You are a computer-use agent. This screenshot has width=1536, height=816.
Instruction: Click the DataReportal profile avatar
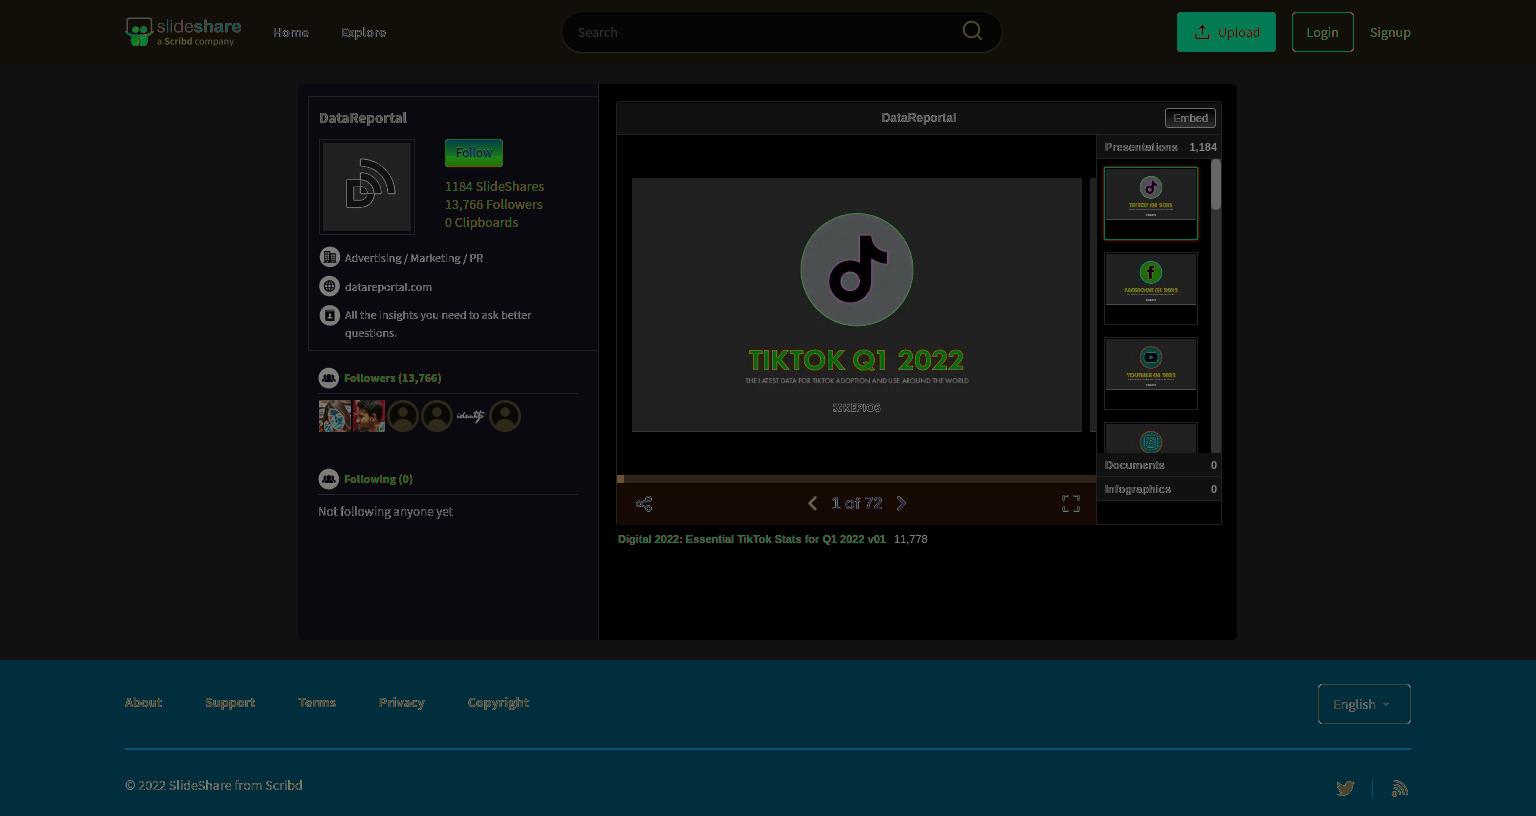tap(367, 187)
